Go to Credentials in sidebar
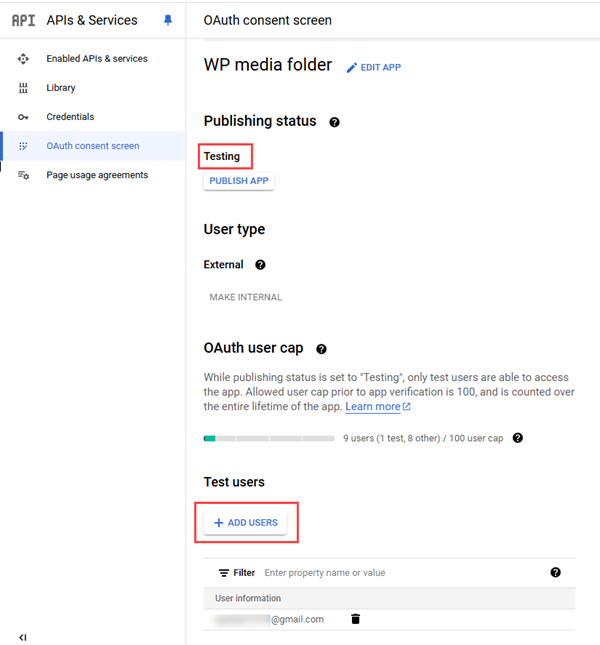 pyautogui.click(x=70, y=117)
